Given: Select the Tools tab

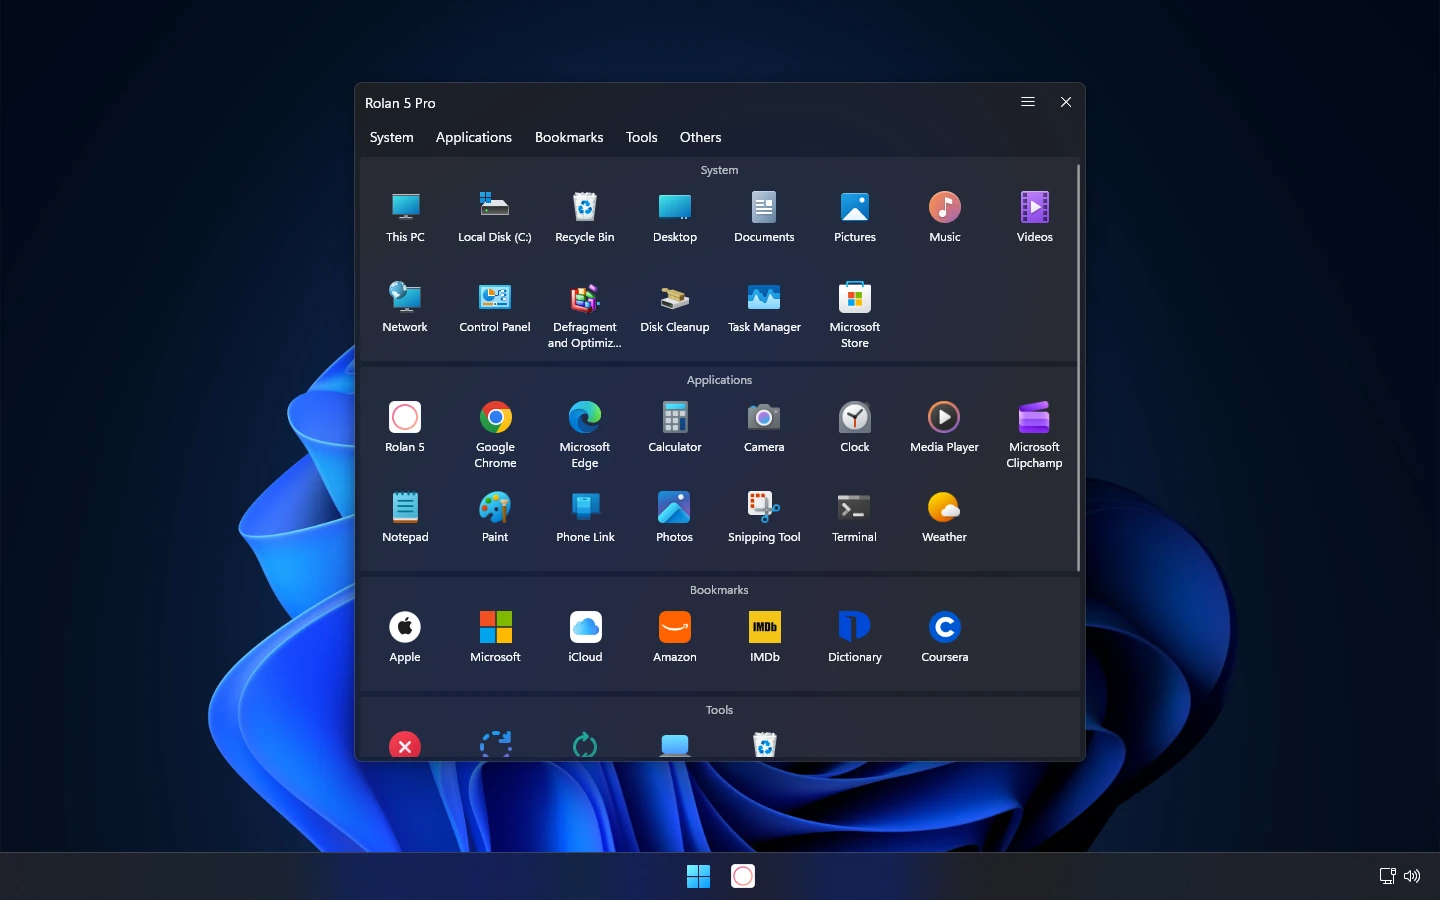Looking at the screenshot, I should click(642, 137).
